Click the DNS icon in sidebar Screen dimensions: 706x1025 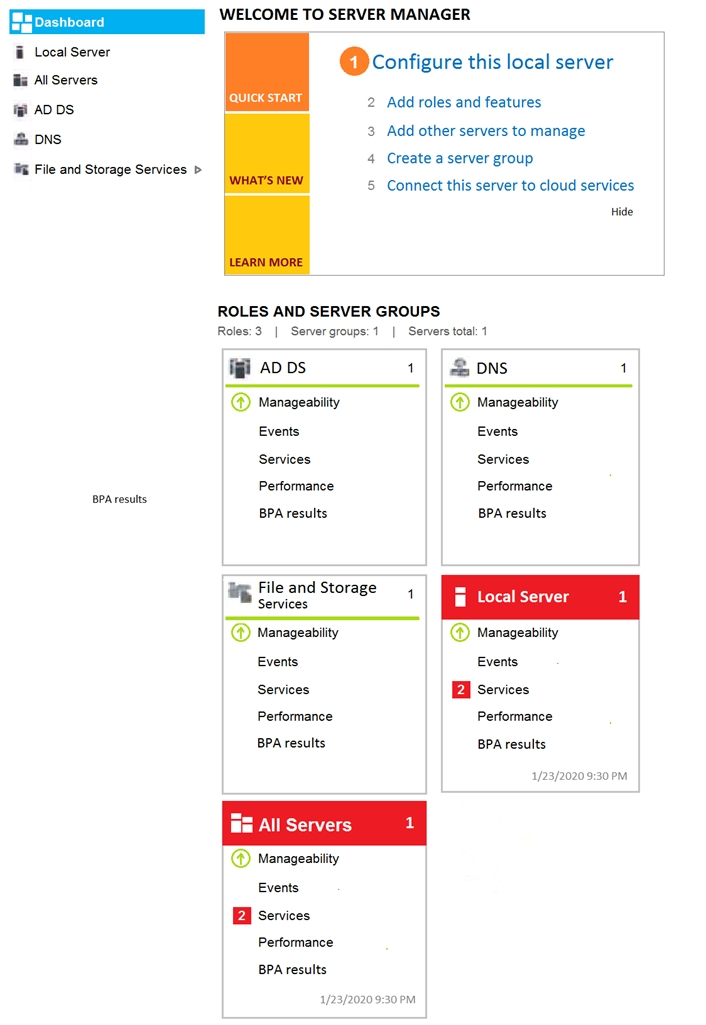pyautogui.click(x=21, y=139)
